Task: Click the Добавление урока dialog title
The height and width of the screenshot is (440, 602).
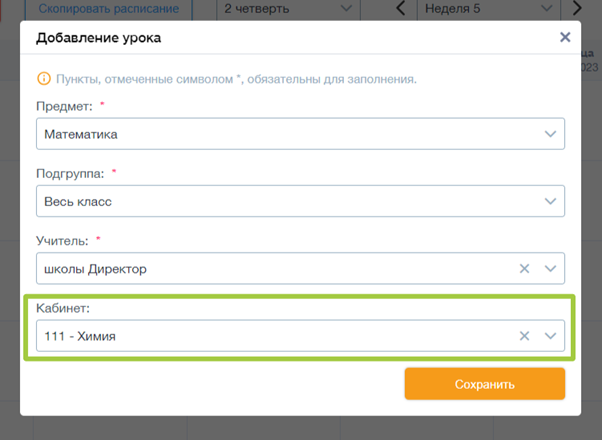Action: point(99,38)
